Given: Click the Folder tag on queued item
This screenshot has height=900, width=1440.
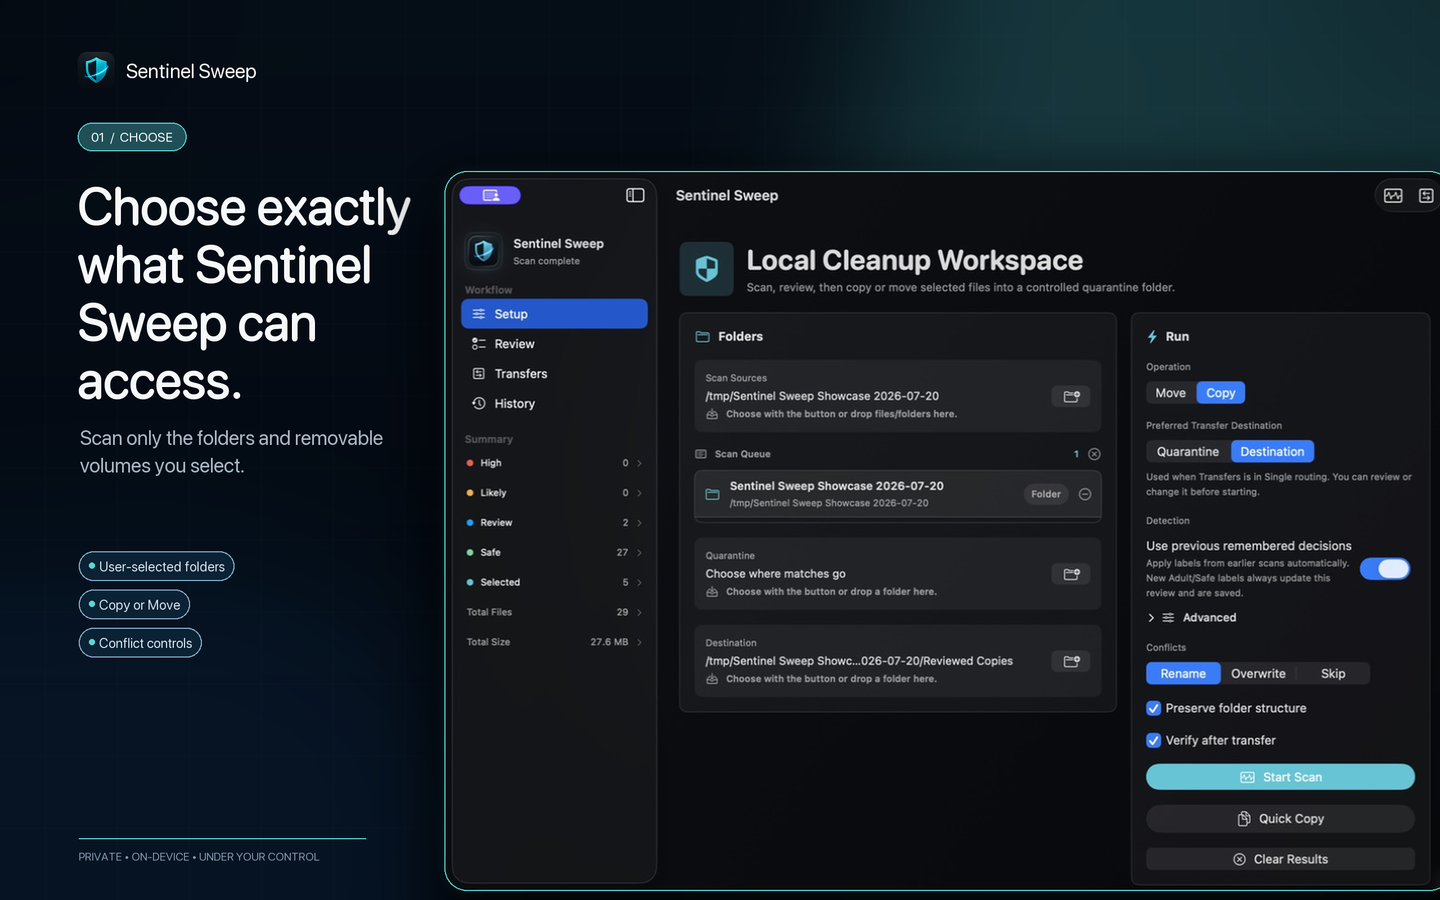Looking at the screenshot, I should (x=1046, y=494).
